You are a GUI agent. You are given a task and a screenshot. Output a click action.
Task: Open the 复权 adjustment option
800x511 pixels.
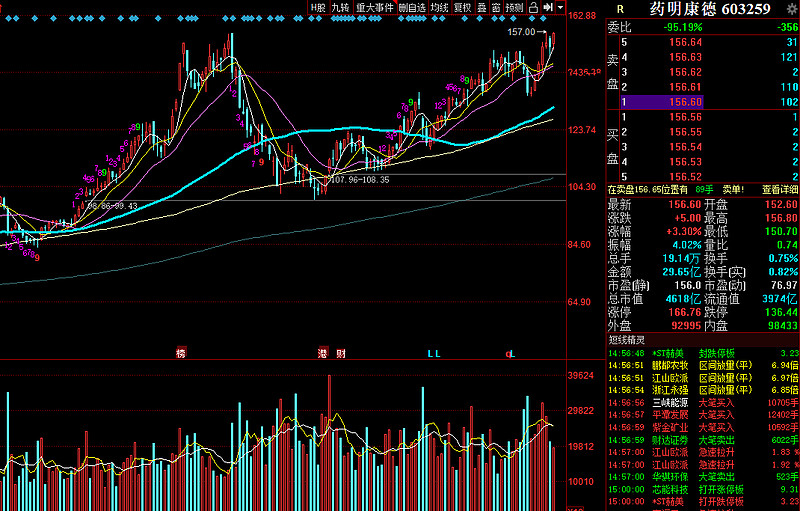pos(463,7)
